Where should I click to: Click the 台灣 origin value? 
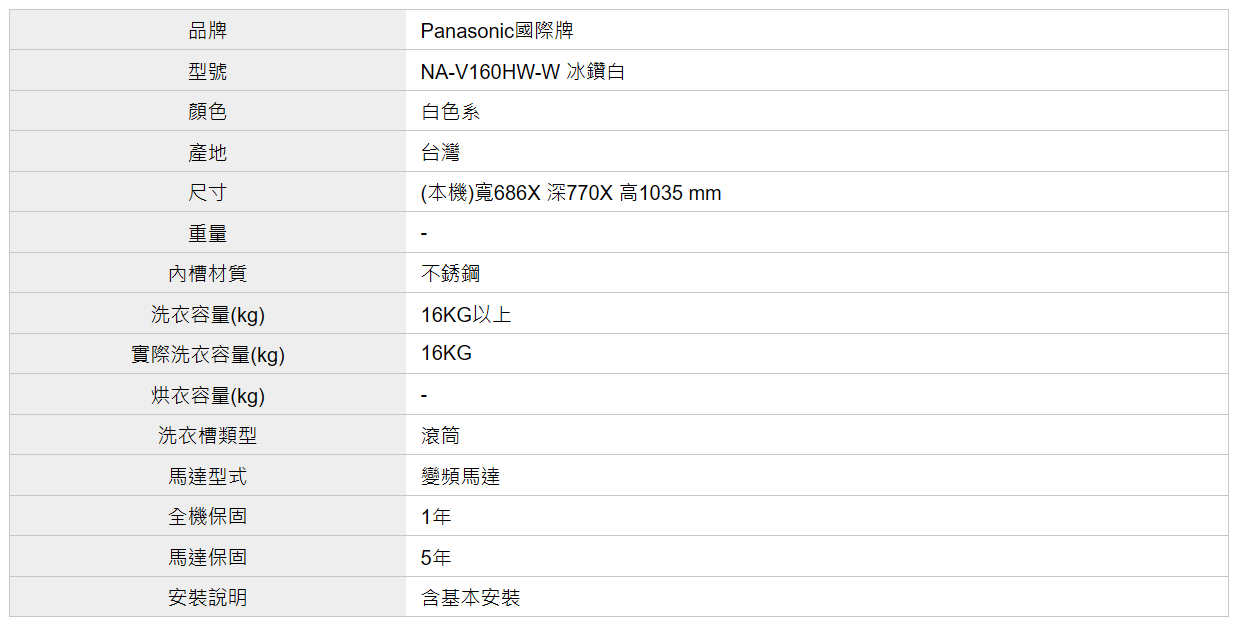[440, 153]
